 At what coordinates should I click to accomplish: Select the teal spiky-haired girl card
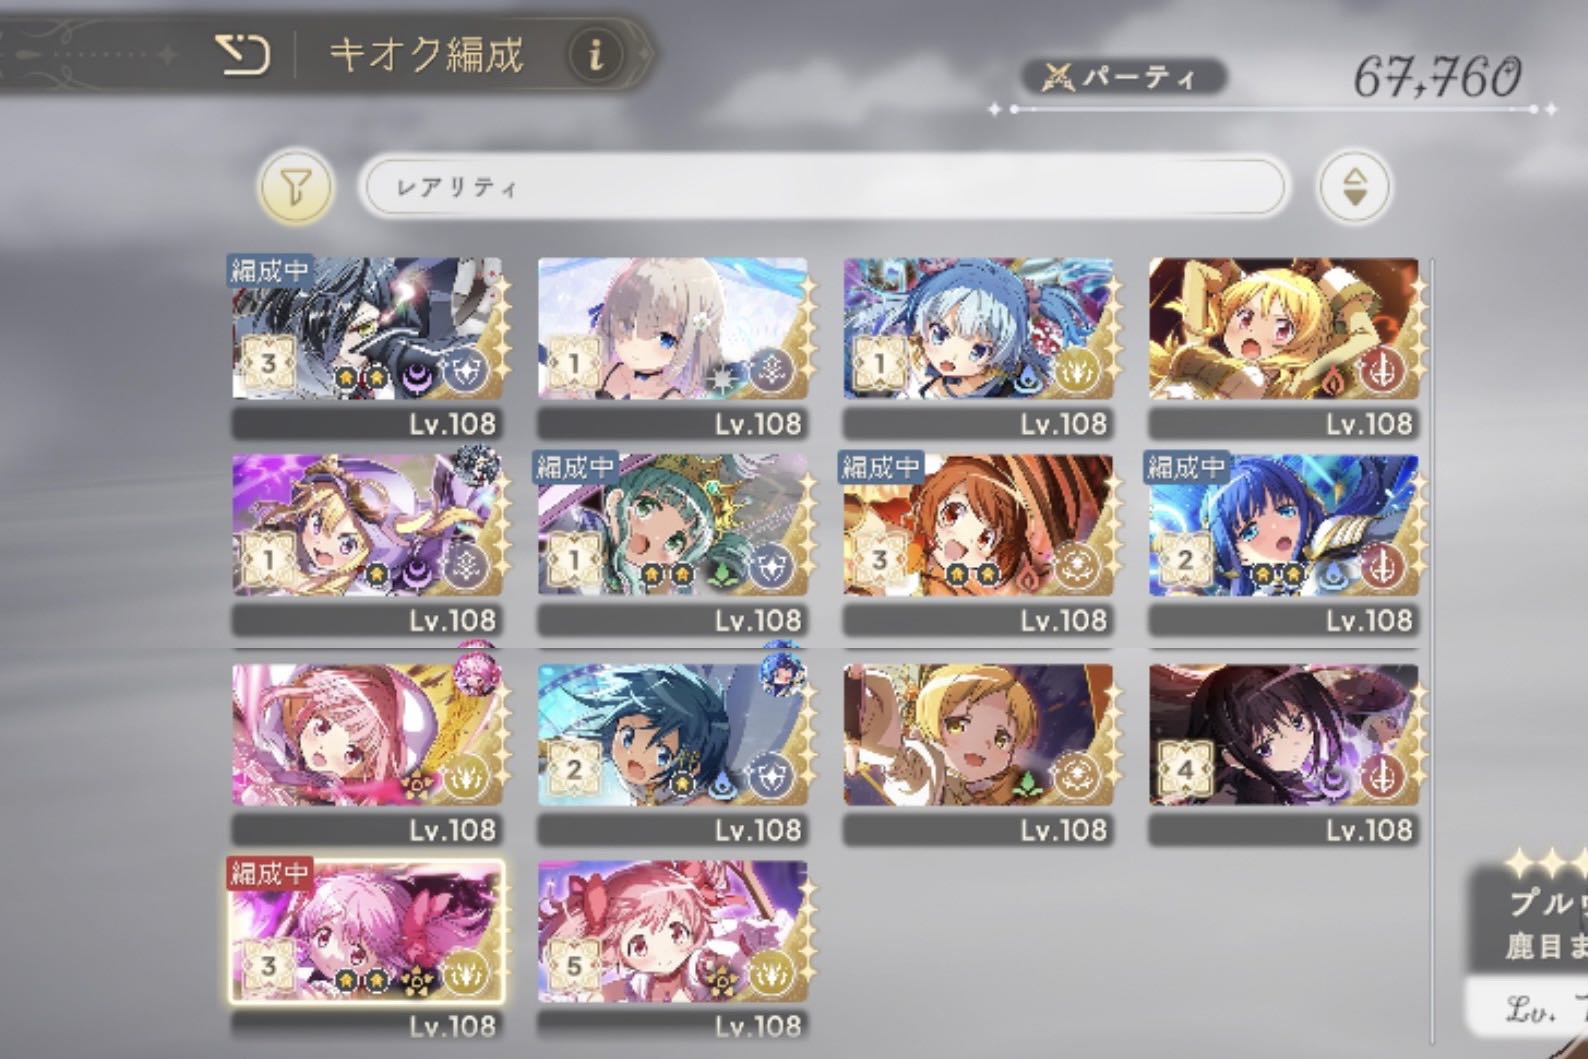[673, 735]
